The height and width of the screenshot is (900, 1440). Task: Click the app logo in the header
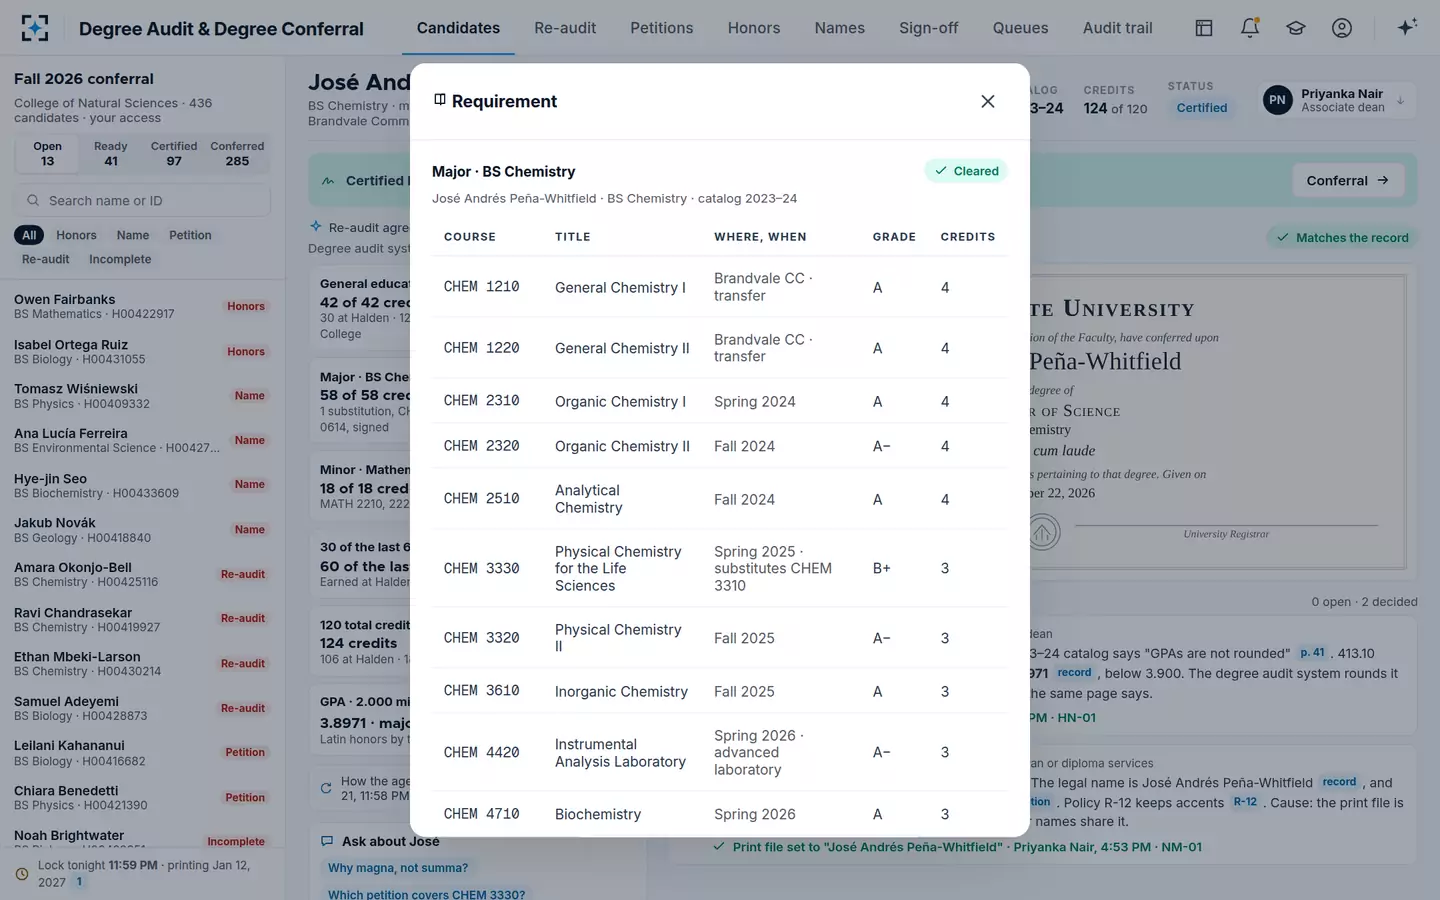pos(35,28)
